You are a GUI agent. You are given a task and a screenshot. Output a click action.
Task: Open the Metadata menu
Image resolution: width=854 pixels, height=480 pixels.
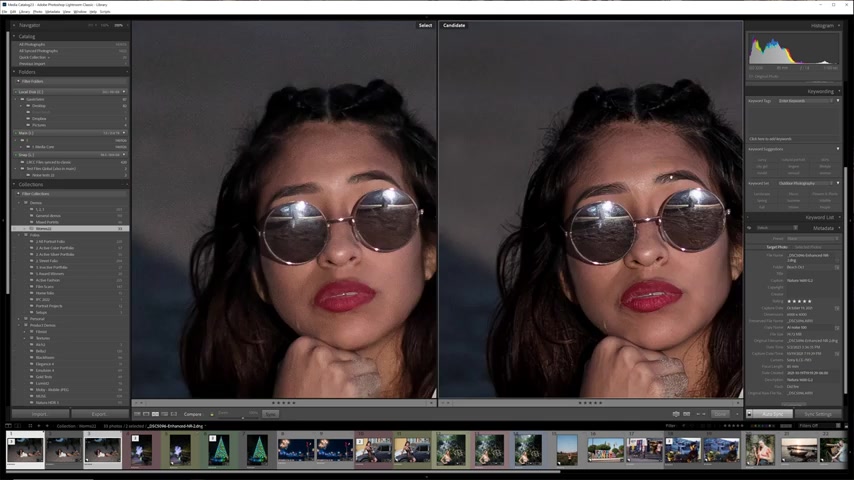point(52,12)
